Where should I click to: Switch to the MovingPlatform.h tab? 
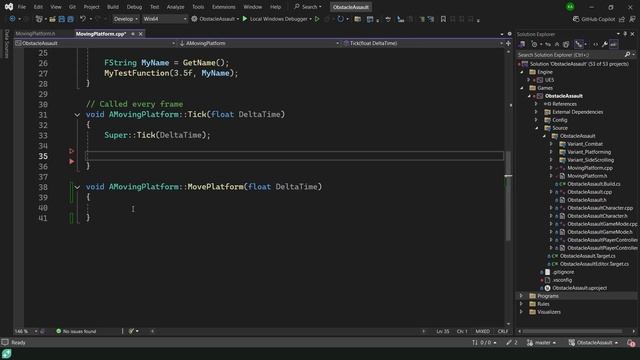point(36,34)
